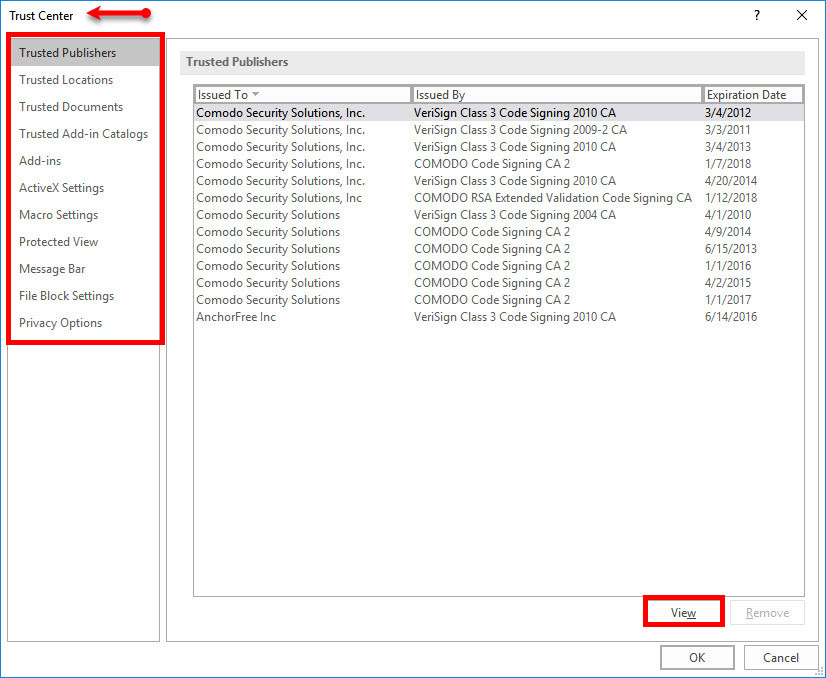Click the Issued To sort arrow

(x=255, y=94)
